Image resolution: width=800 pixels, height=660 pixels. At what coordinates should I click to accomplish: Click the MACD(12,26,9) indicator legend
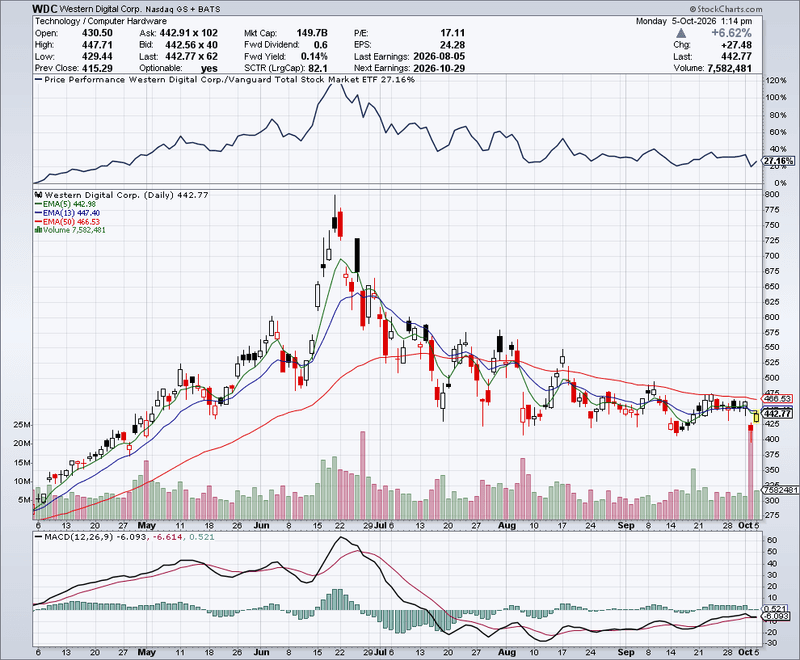124,537
